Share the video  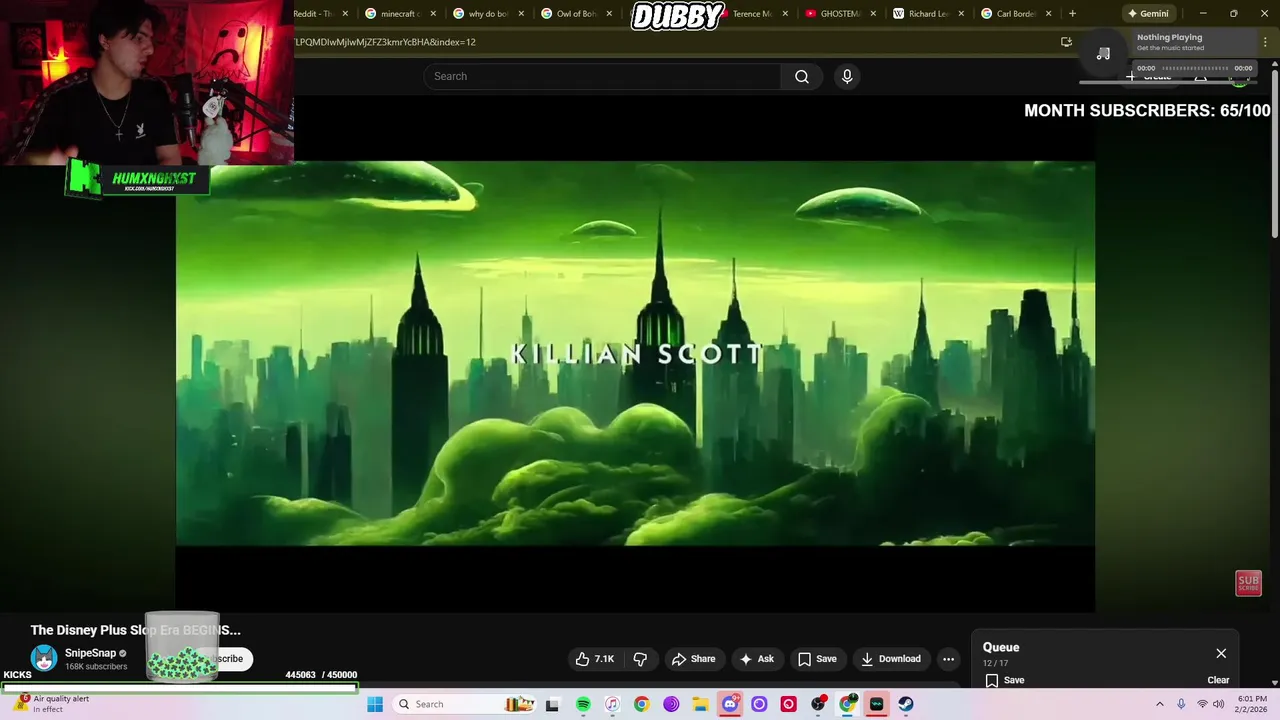(x=693, y=659)
